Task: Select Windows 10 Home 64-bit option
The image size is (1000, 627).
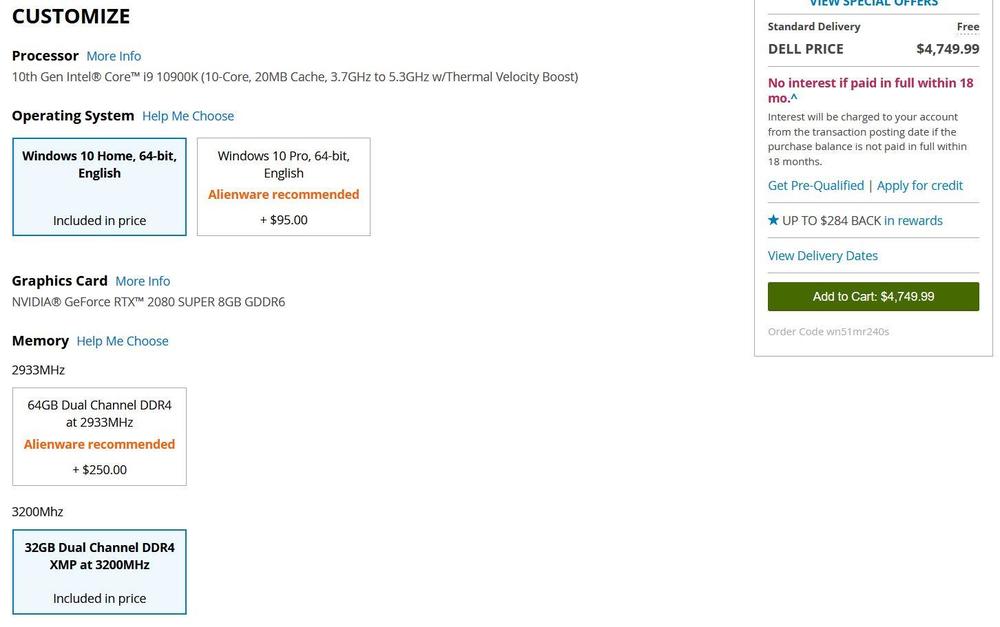Action: 99,187
